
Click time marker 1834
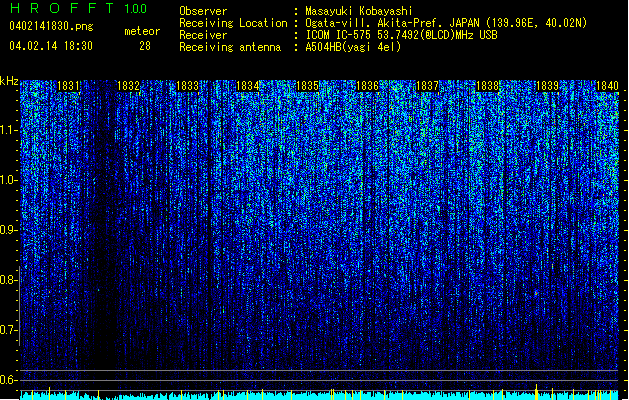248,86
